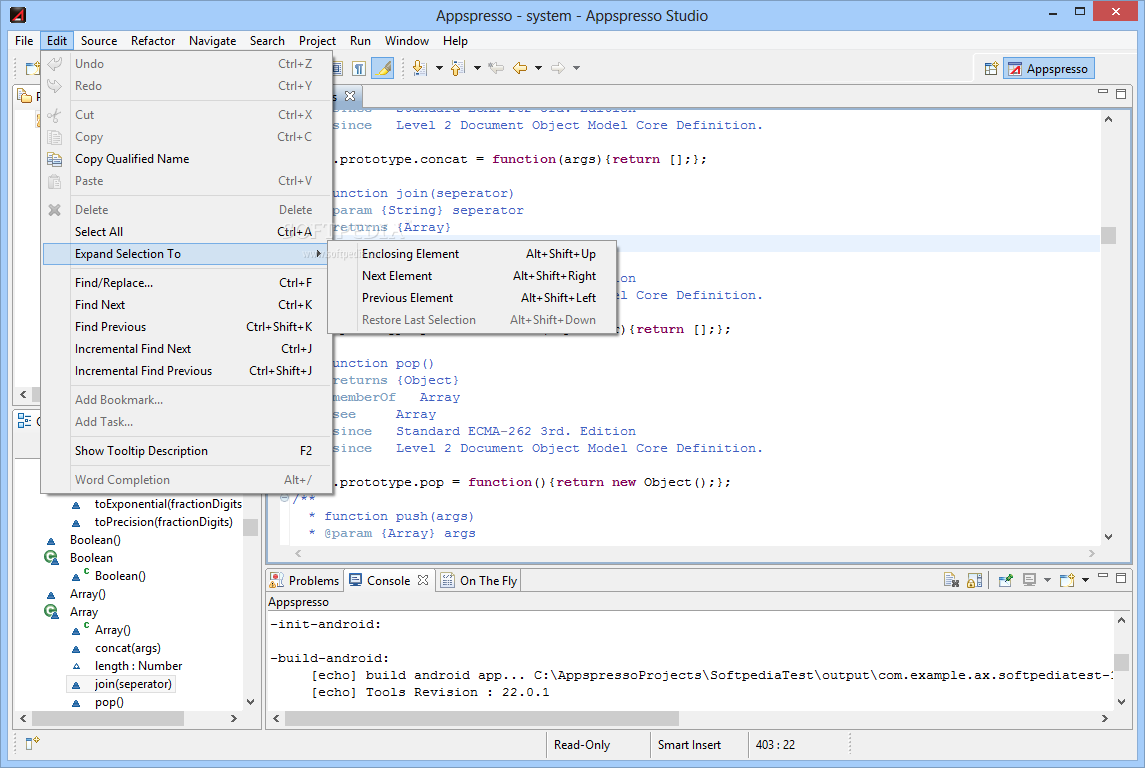
Task: Click Display Selected Console icon
Action: click(x=1030, y=580)
